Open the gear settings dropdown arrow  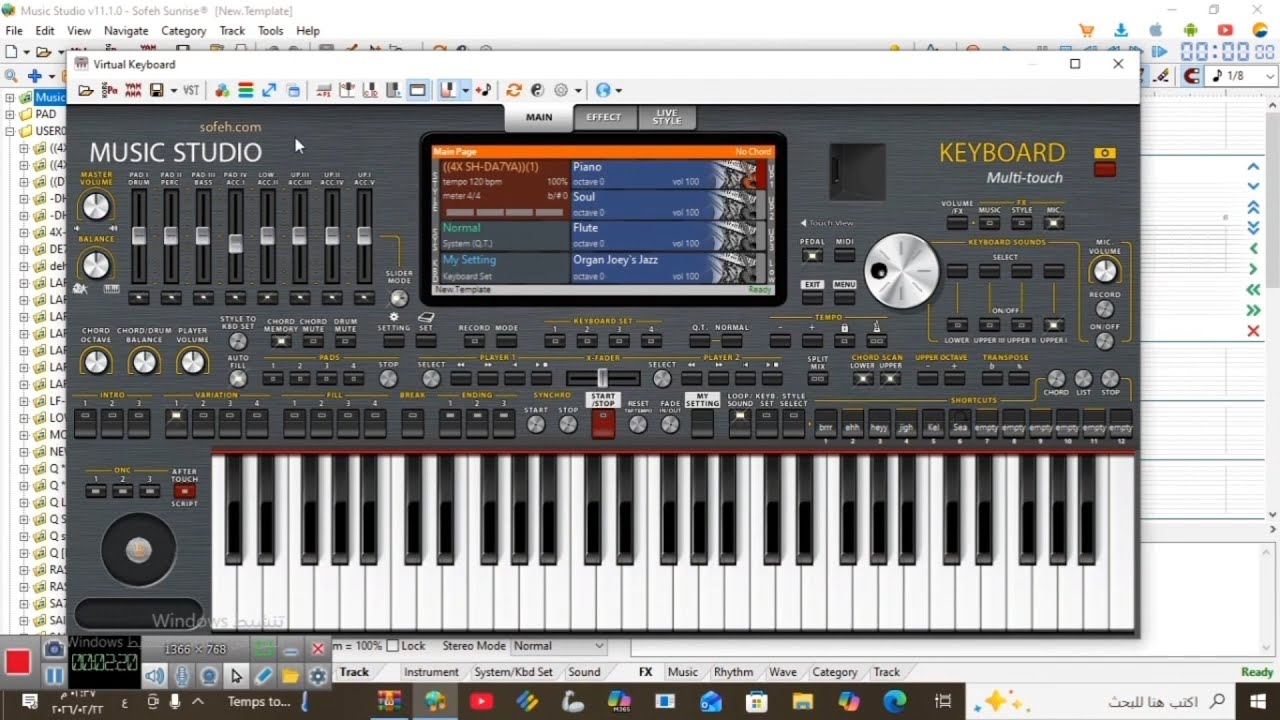578,91
